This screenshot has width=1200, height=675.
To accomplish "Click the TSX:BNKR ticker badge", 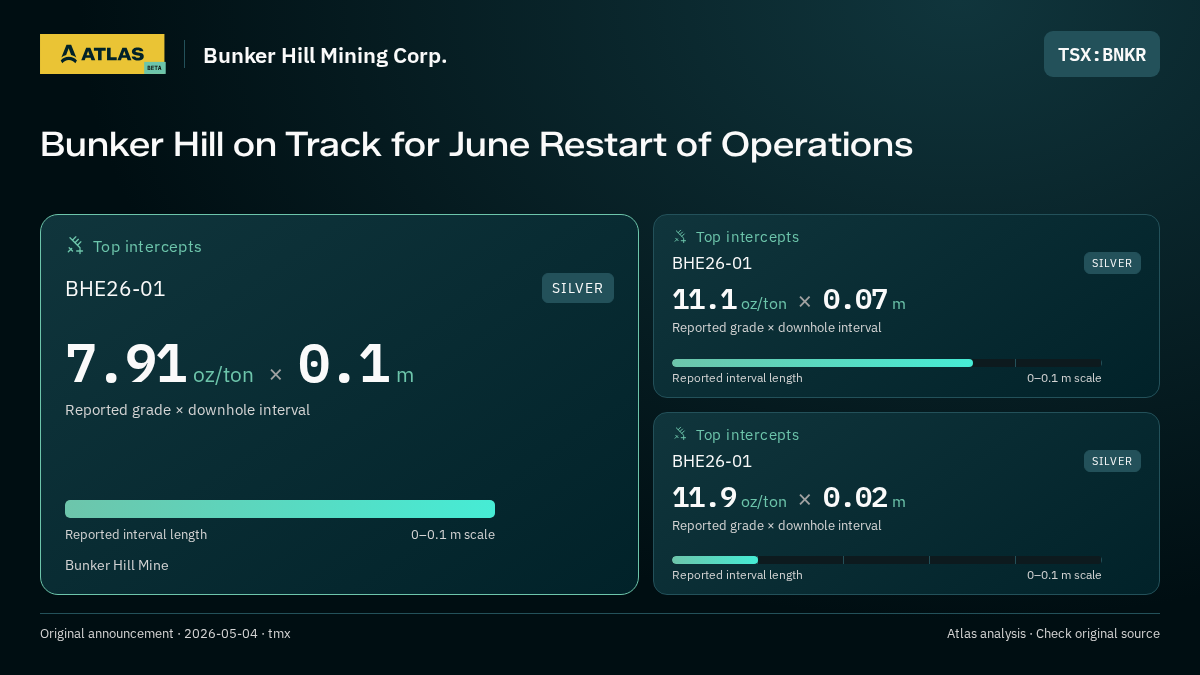I will point(1102,54).
